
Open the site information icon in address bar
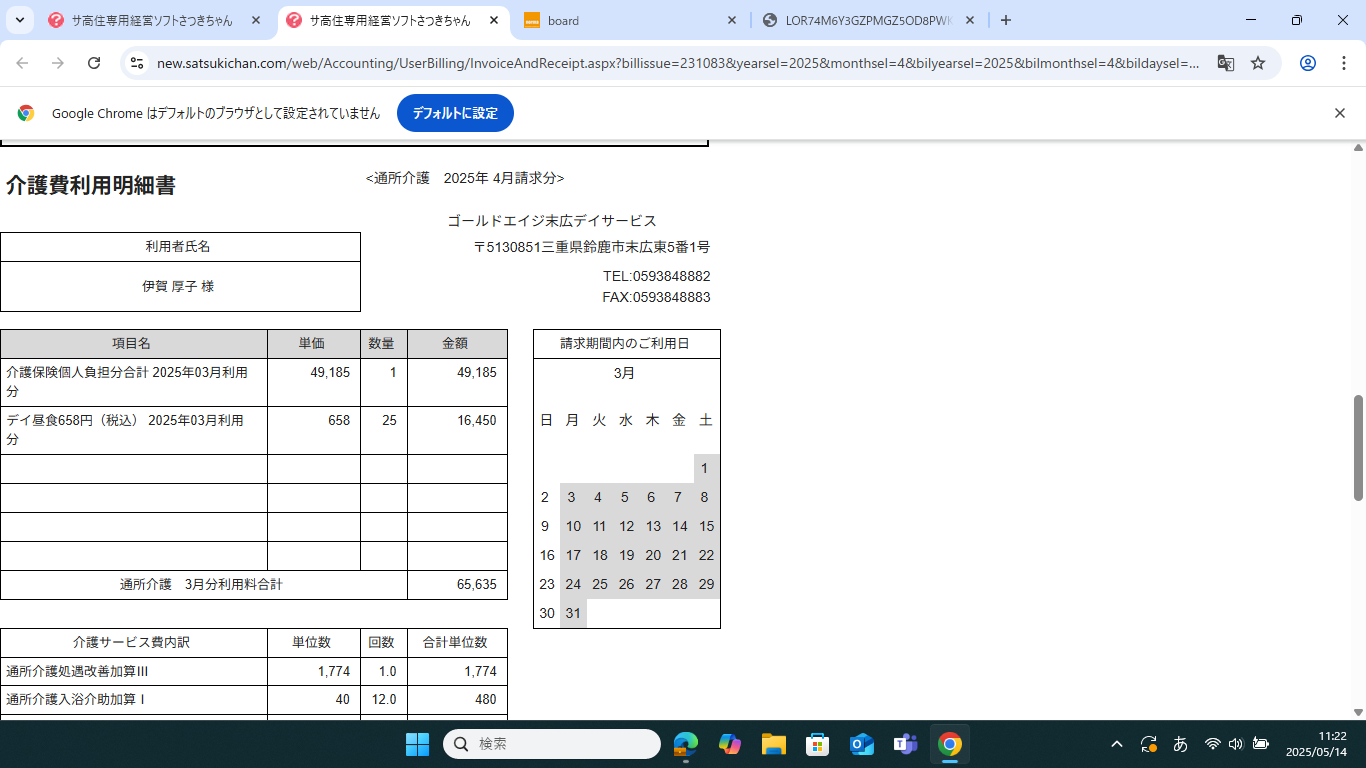pos(138,63)
